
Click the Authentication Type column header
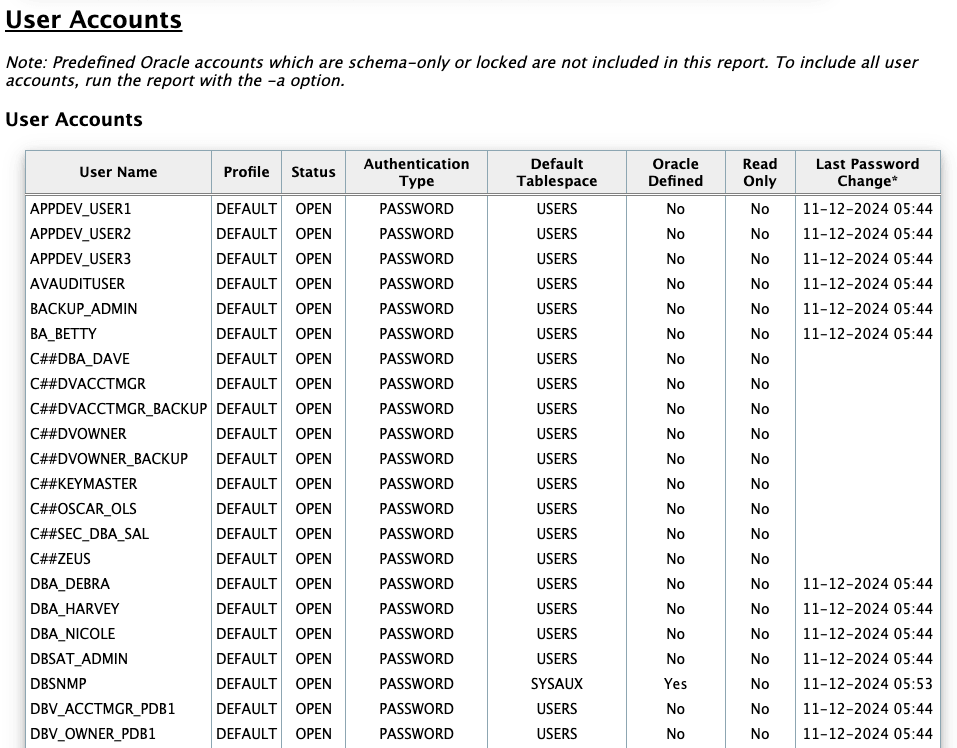(x=416, y=172)
